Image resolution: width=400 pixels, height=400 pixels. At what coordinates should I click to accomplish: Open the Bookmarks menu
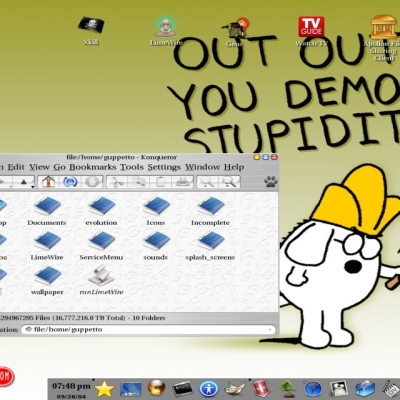(x=93, y=167)
